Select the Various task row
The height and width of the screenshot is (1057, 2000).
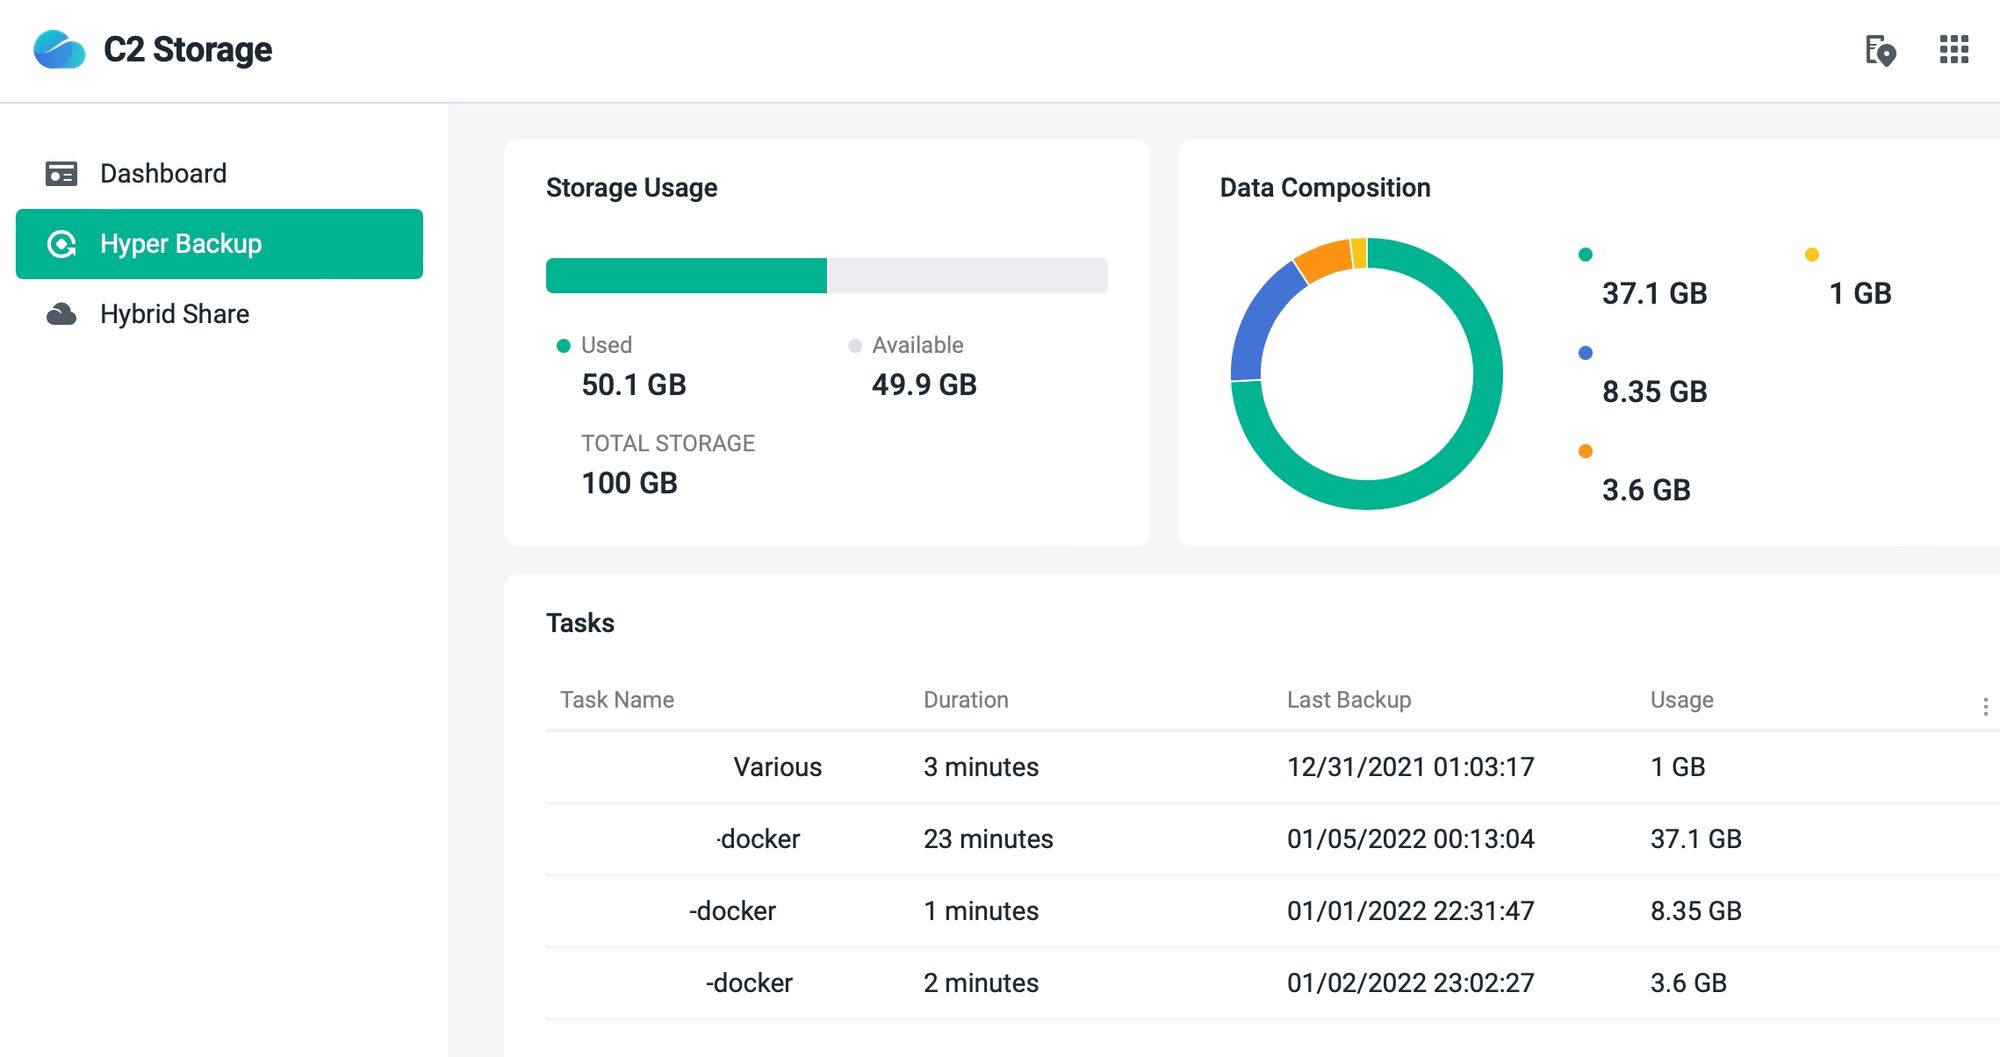pos(1272,767)
